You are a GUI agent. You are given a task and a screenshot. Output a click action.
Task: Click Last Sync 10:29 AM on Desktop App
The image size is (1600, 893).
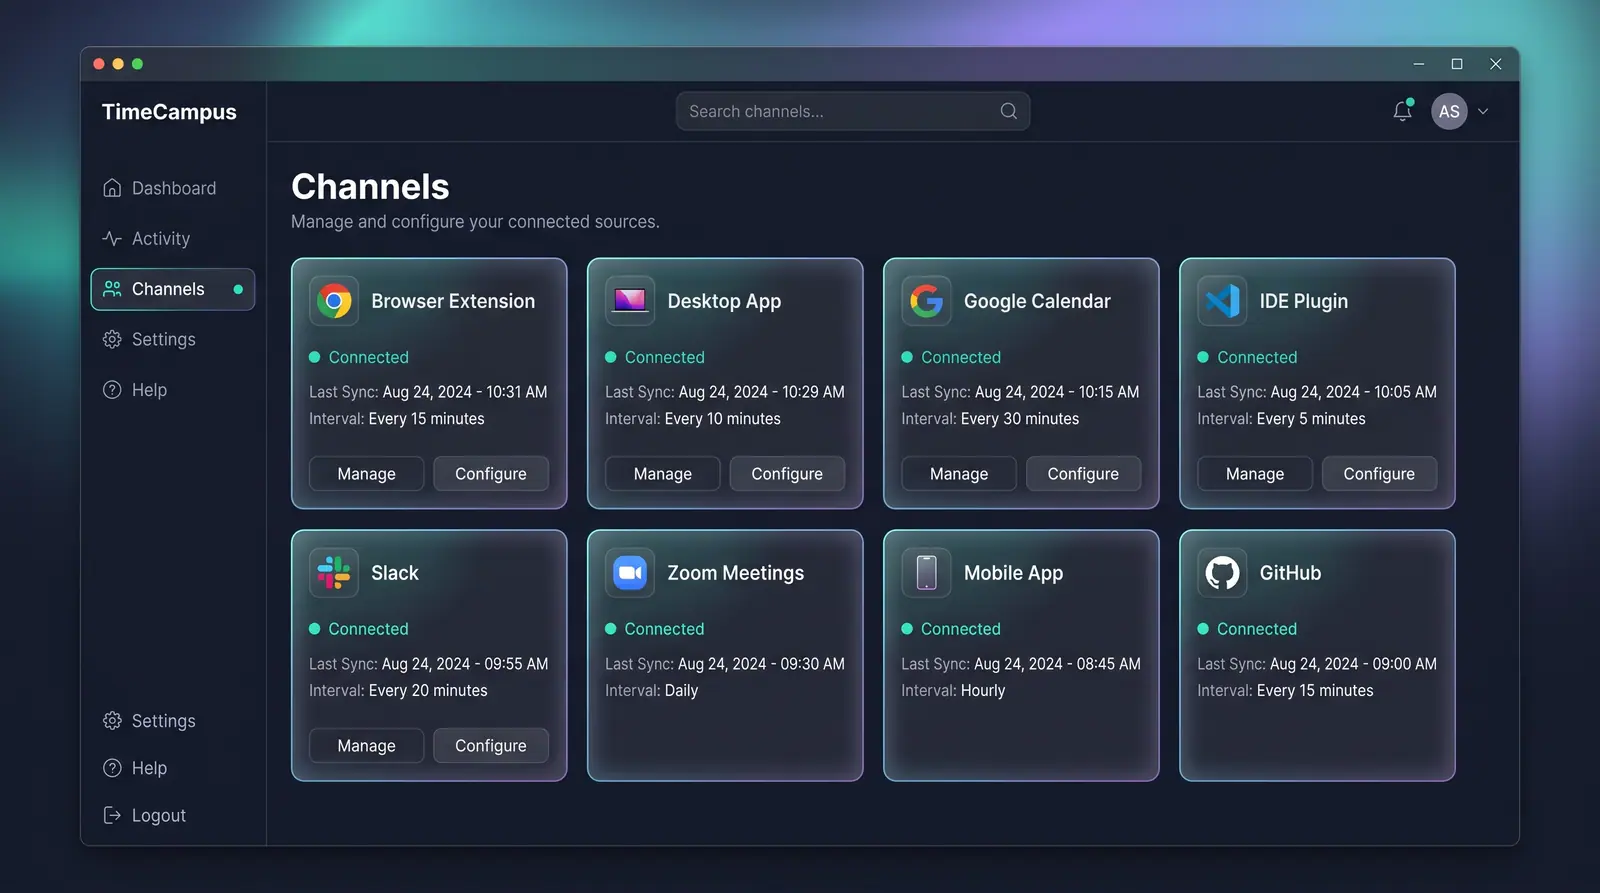tap(725, 392)
